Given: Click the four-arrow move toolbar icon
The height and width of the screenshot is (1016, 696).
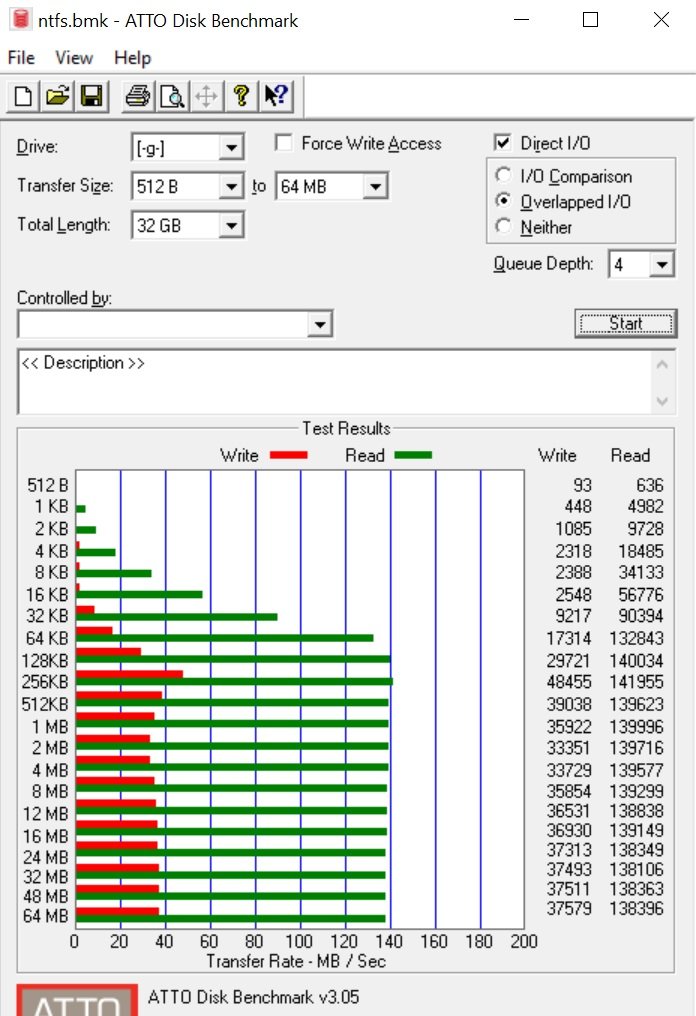Looking at the screenshot, I should (x=206, y=97).
